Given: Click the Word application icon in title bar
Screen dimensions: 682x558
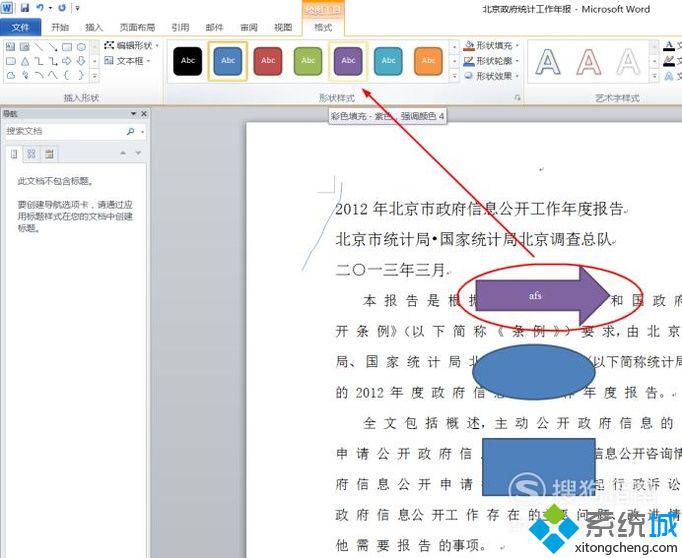Looking at the screenshot, I should (7, 7).
